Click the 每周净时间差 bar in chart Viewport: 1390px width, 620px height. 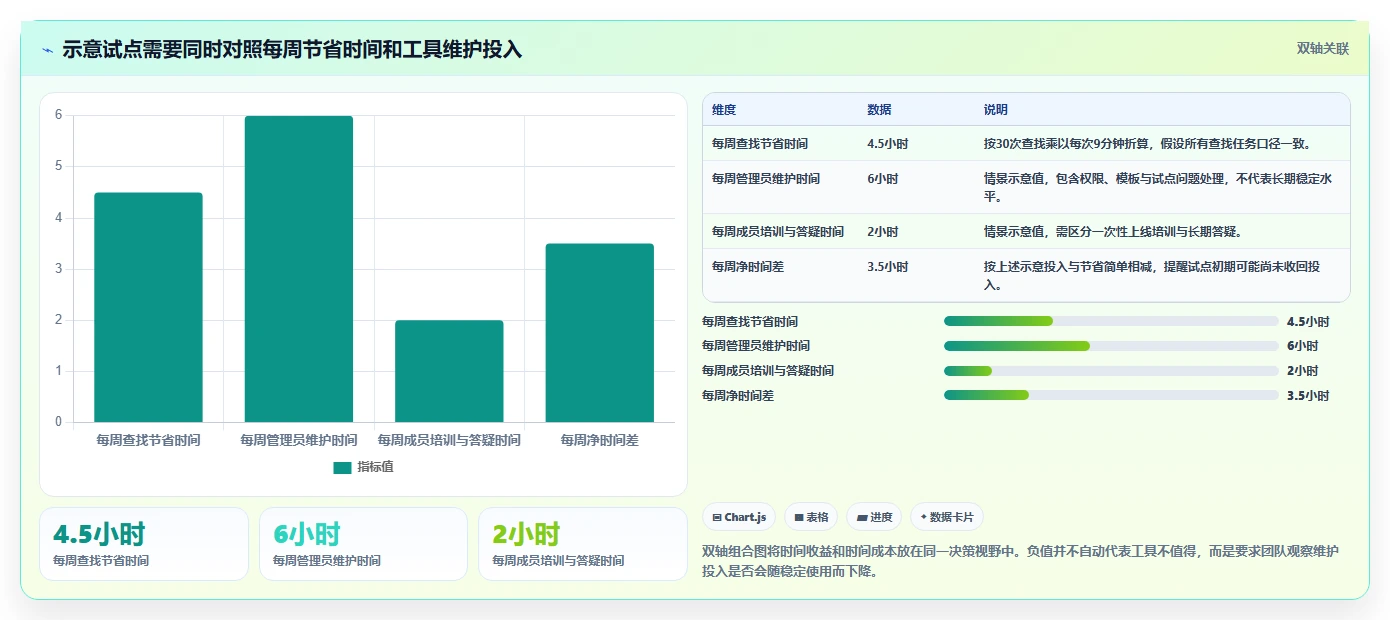600,333
